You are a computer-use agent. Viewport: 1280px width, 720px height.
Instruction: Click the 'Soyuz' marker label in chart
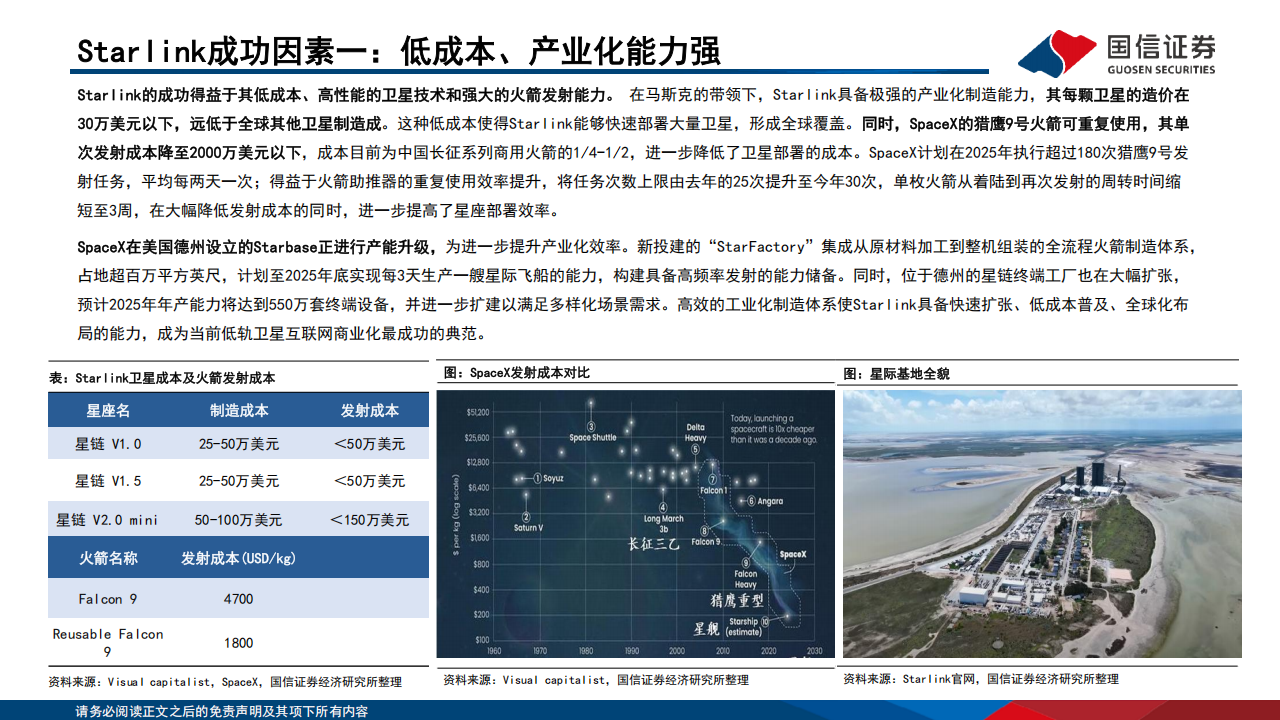(553, 478)
